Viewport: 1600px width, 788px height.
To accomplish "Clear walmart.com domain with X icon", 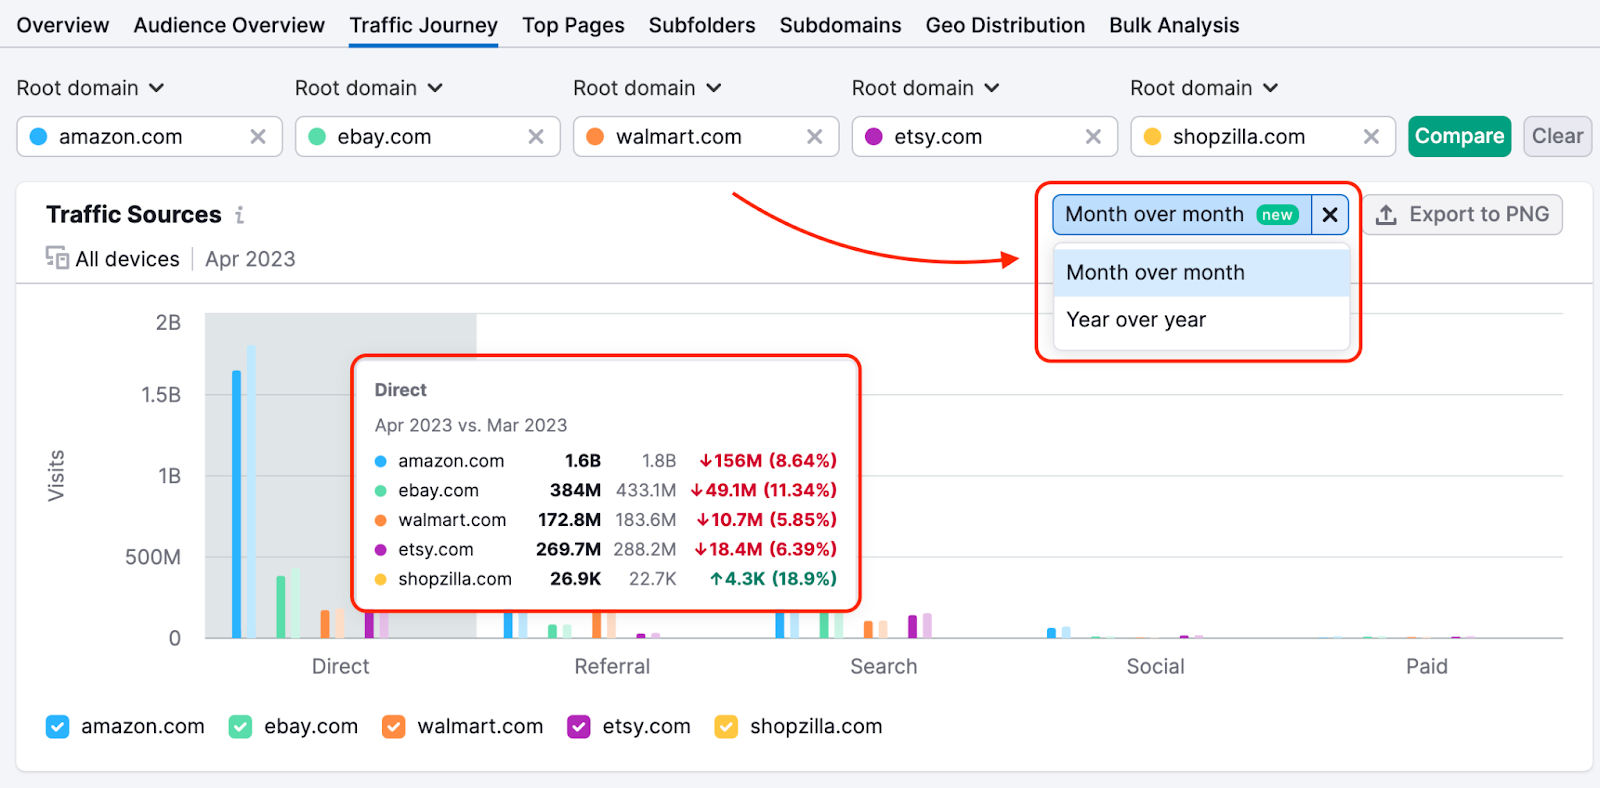I will point(815,137).
